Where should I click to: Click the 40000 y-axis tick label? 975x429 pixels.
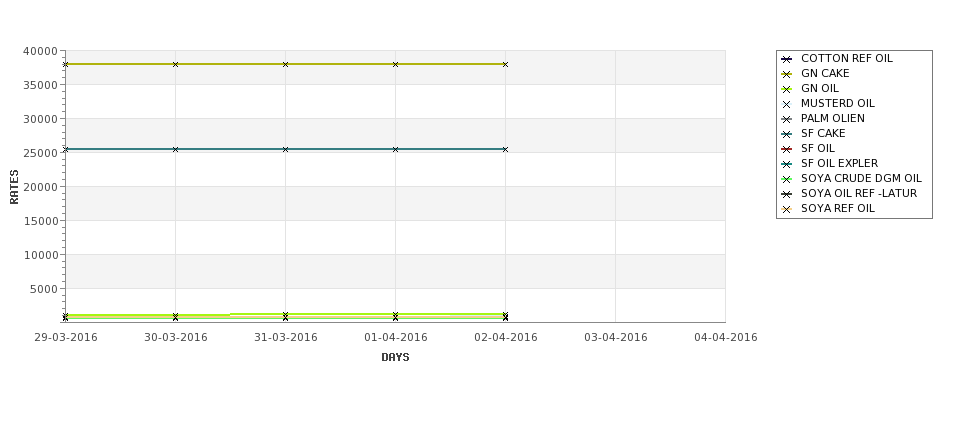point(40,51)
